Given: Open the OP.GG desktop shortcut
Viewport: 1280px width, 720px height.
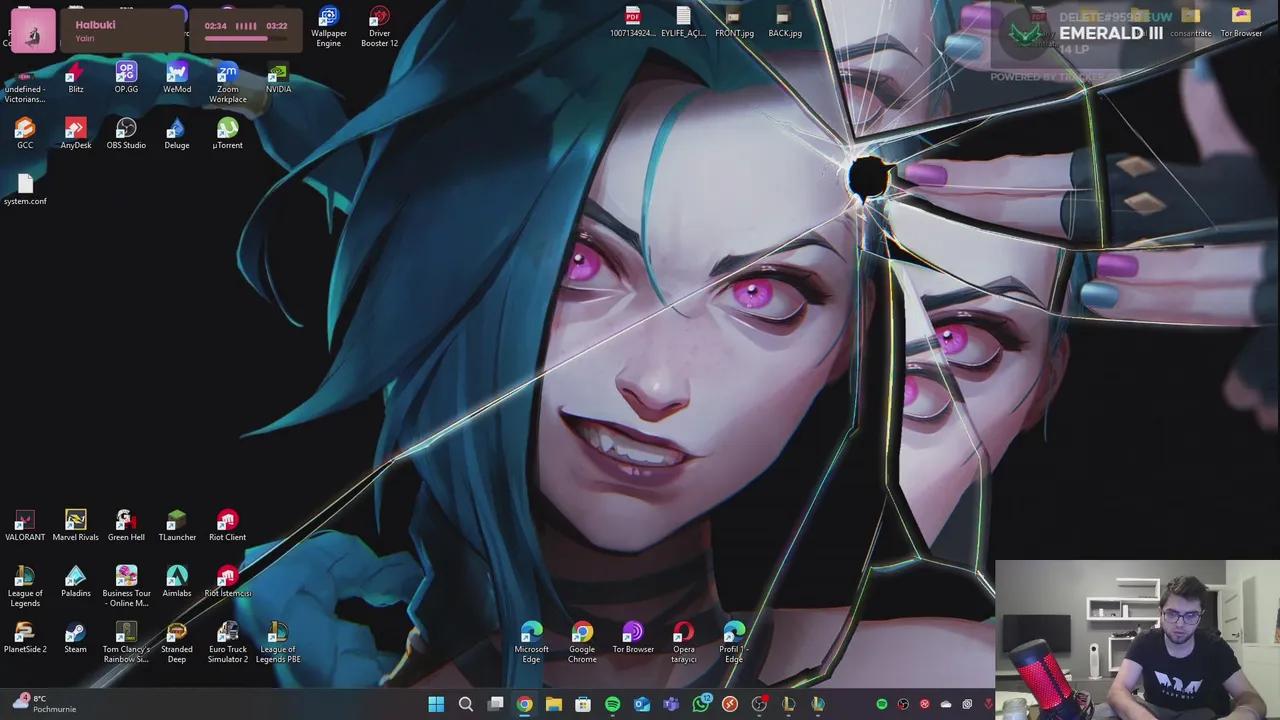Looking at the screenshot, I should pyautogui.click(x=126, y=78).
